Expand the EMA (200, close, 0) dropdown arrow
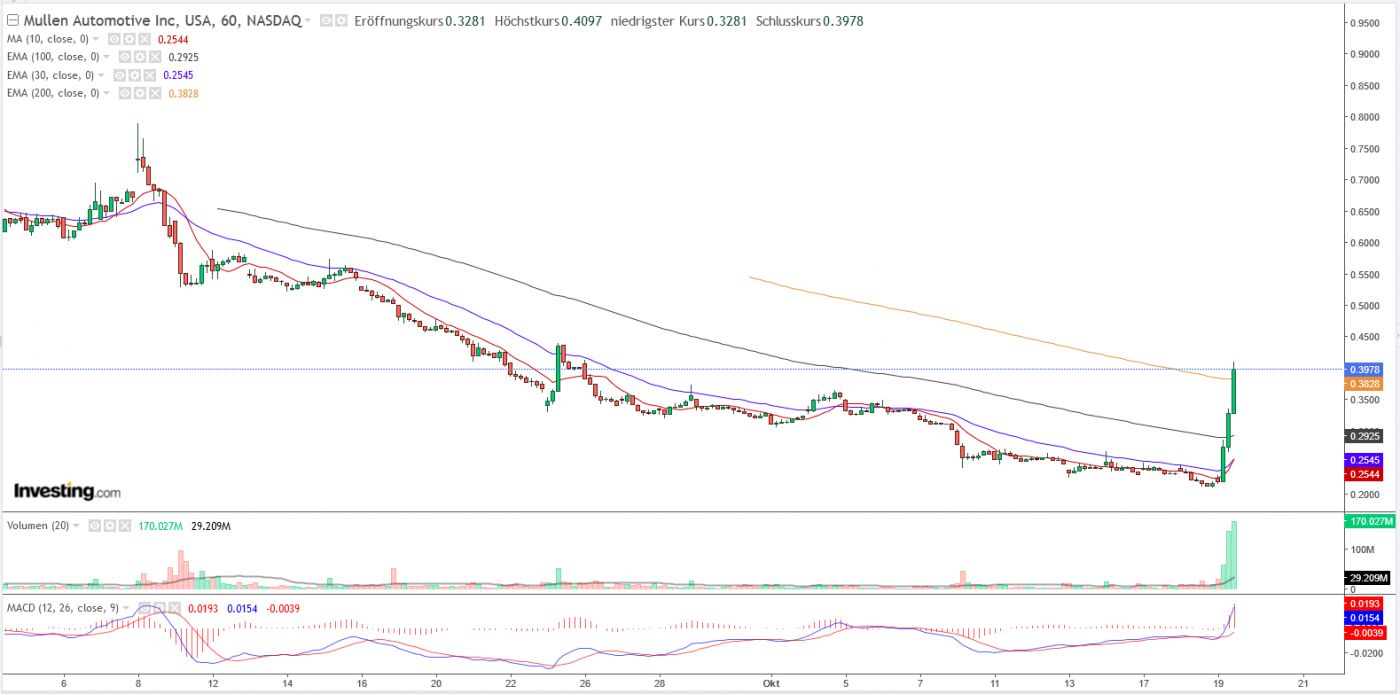 point(107,93)
